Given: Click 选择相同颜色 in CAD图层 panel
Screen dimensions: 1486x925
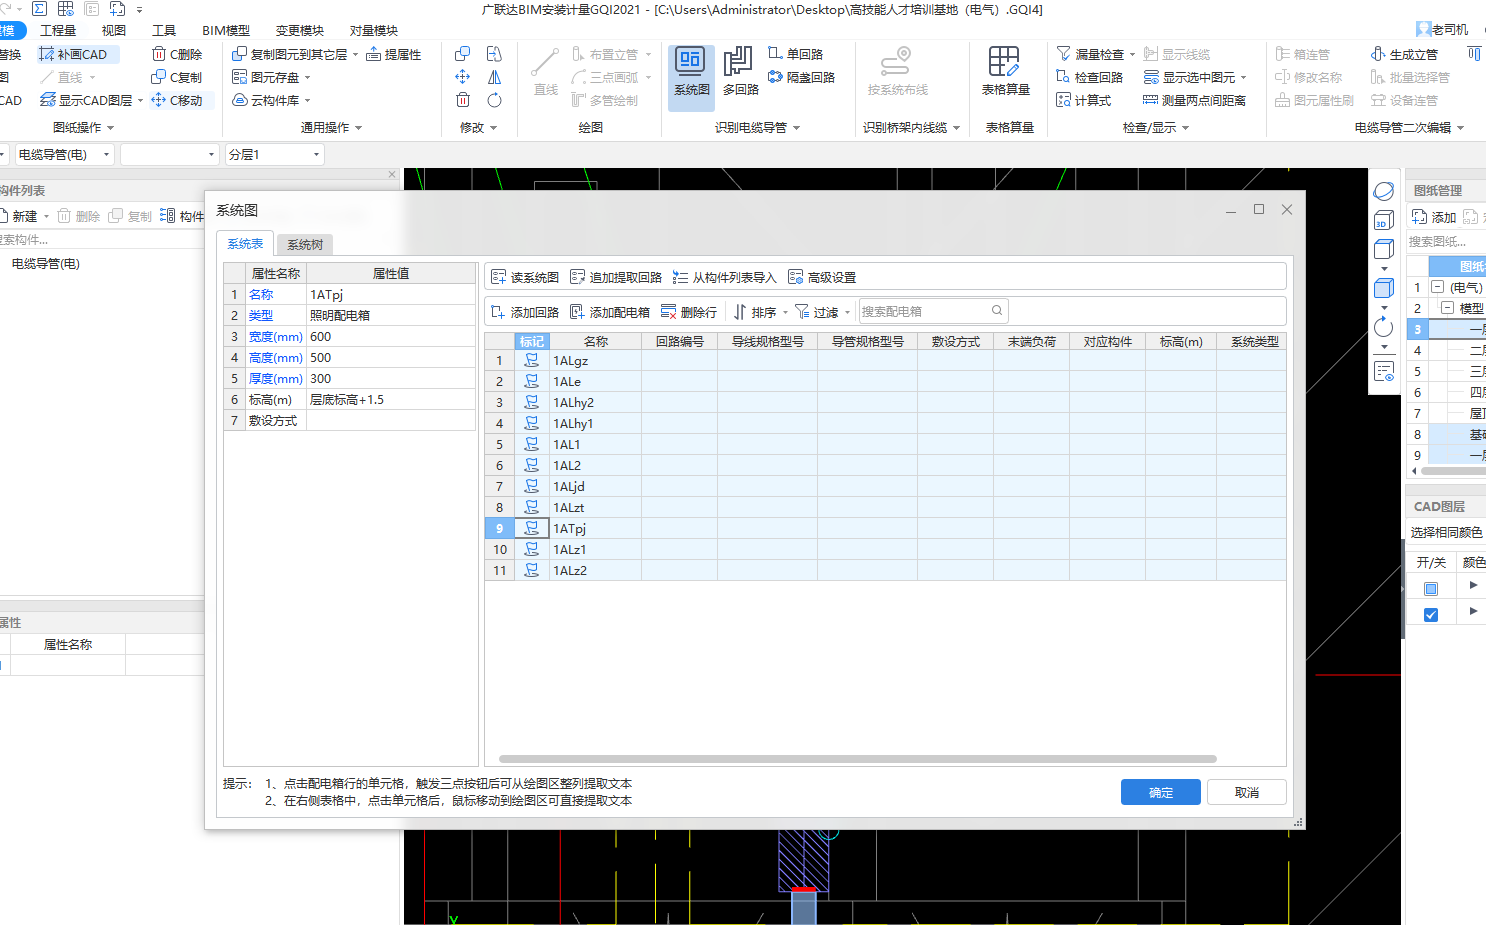Looking at the screenshot, I should (1446, 532).
